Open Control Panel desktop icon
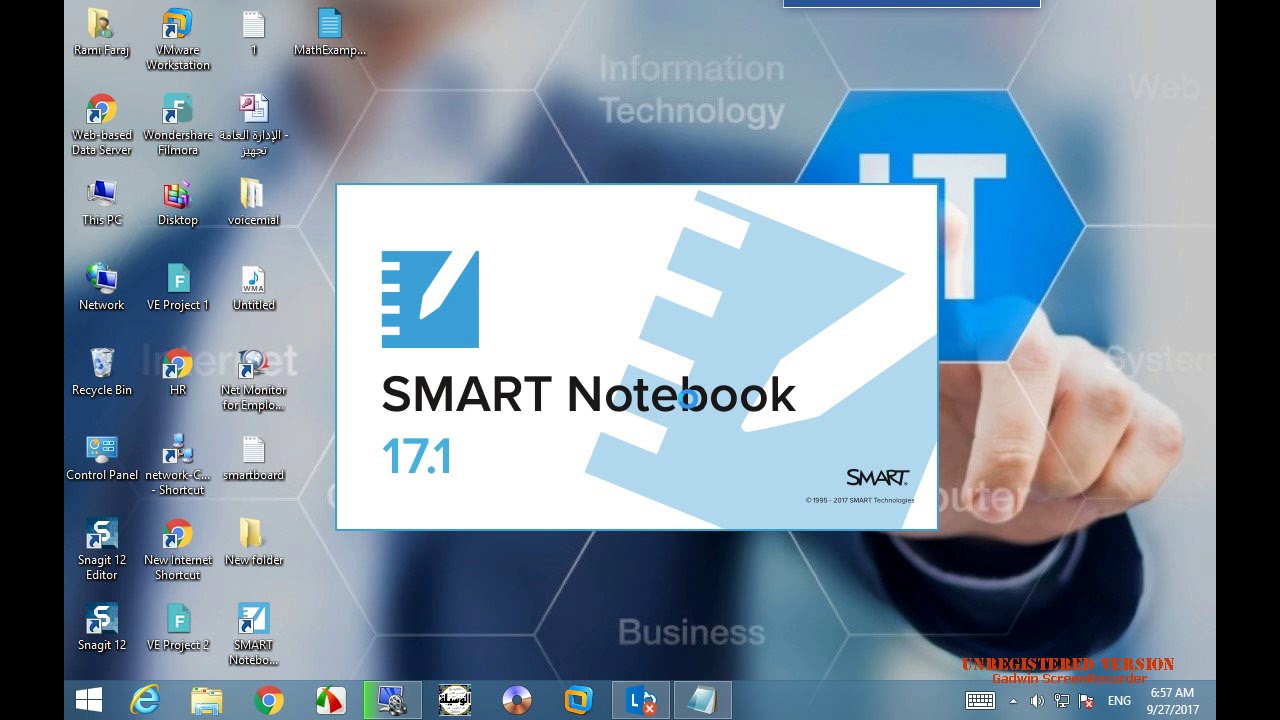 click(101, 458)
